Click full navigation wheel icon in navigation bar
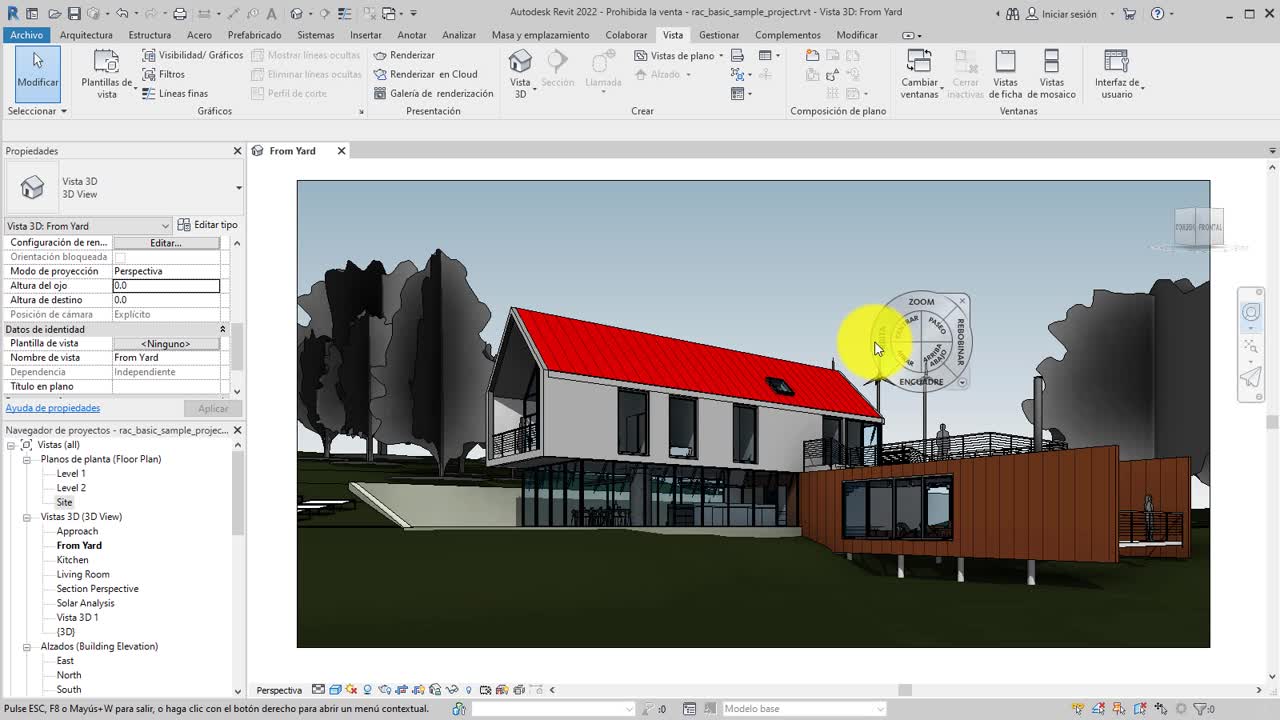Viewport: 1280px width, 720px height. tap(1251, 313)
